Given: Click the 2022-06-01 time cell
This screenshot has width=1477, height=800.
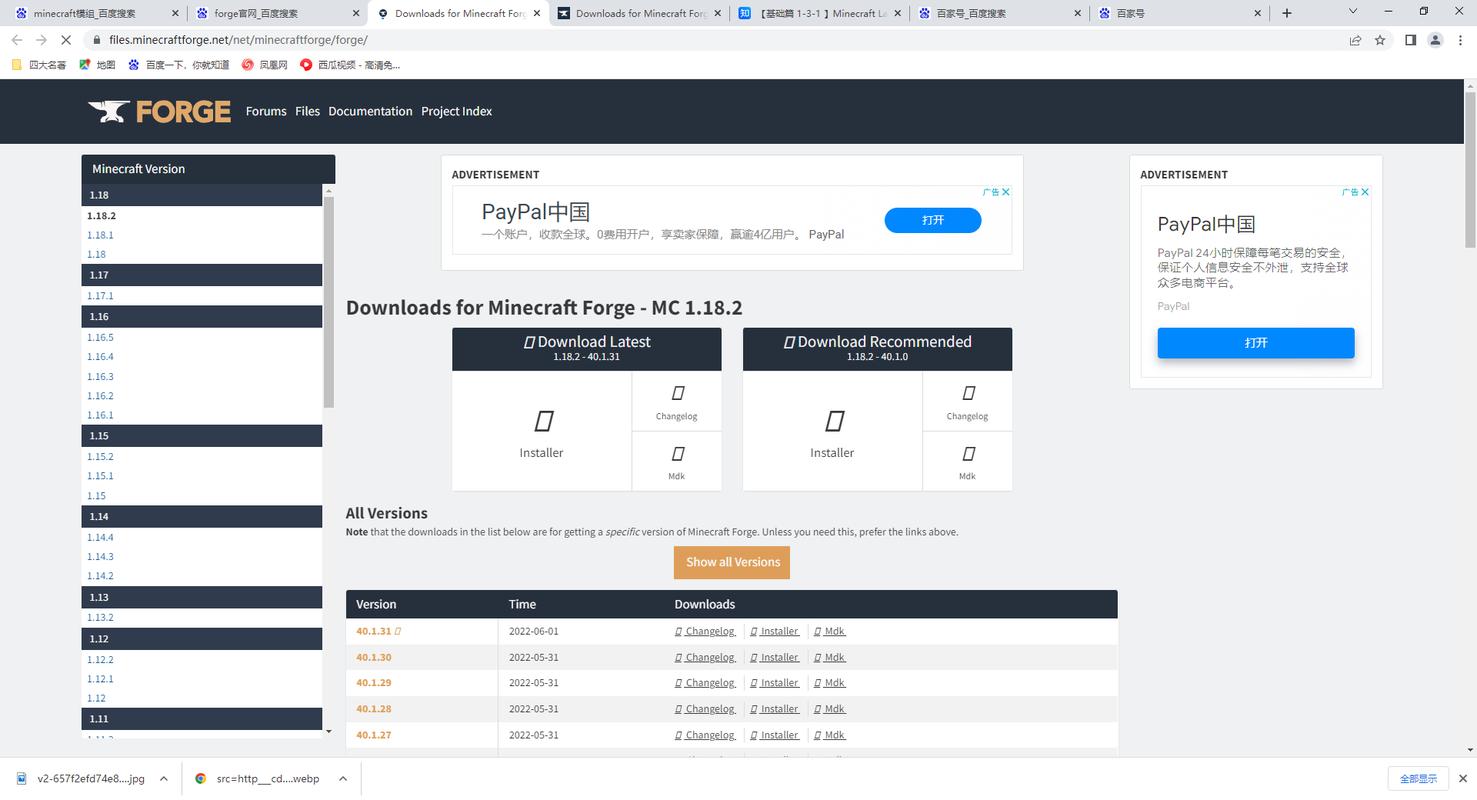Looking at the screenshot, I should coord(534,631).
